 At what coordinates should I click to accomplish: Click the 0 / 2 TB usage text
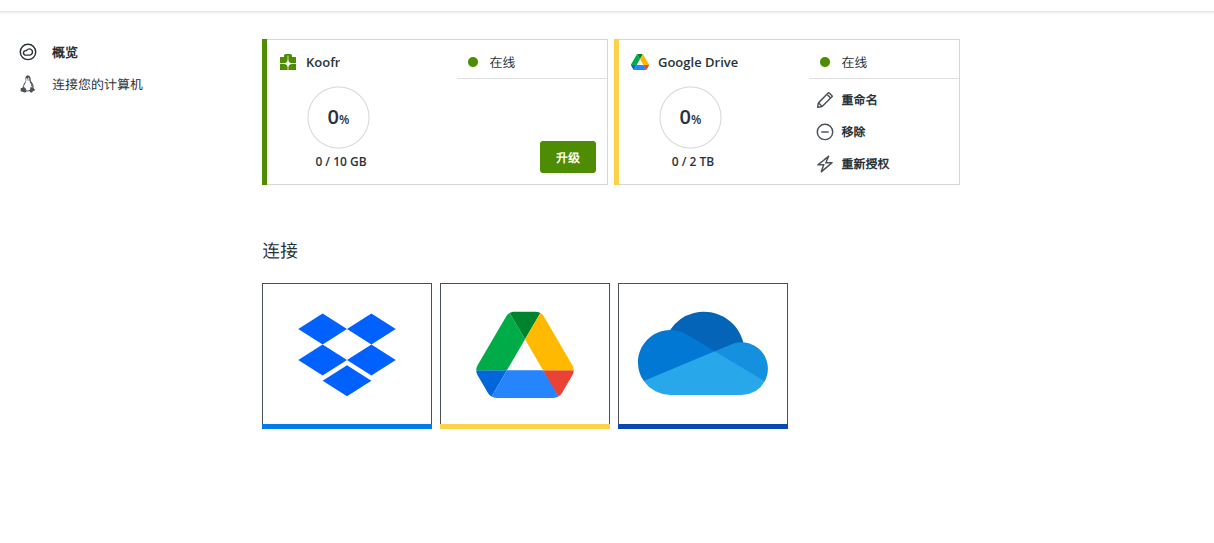coord(693,162)
